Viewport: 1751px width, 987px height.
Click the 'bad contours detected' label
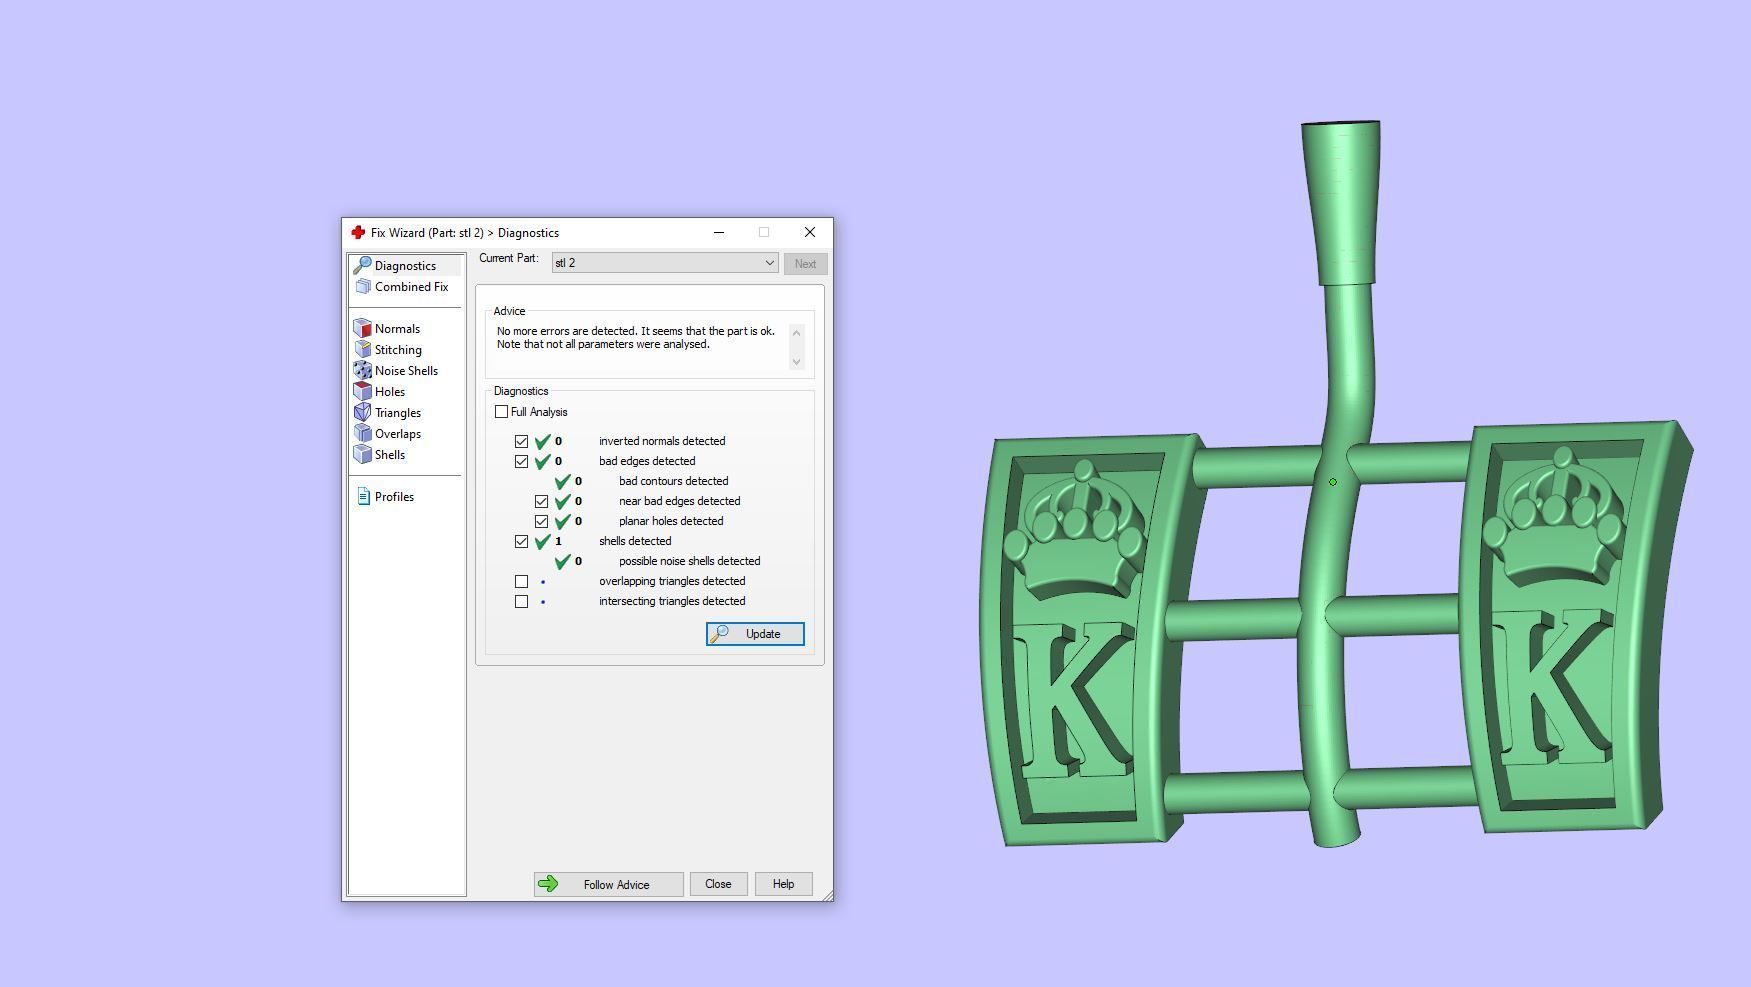[673, 481]
